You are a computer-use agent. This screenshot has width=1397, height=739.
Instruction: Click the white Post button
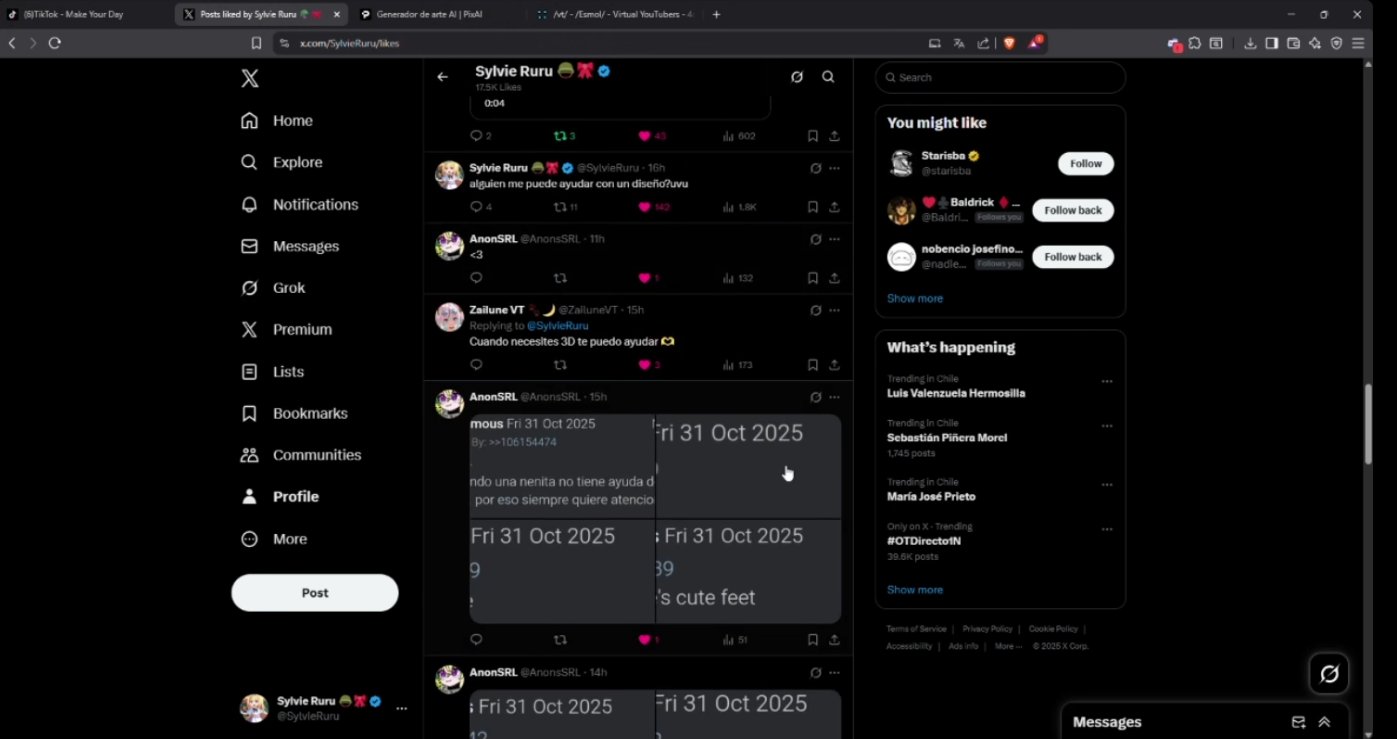pos(315,593)
